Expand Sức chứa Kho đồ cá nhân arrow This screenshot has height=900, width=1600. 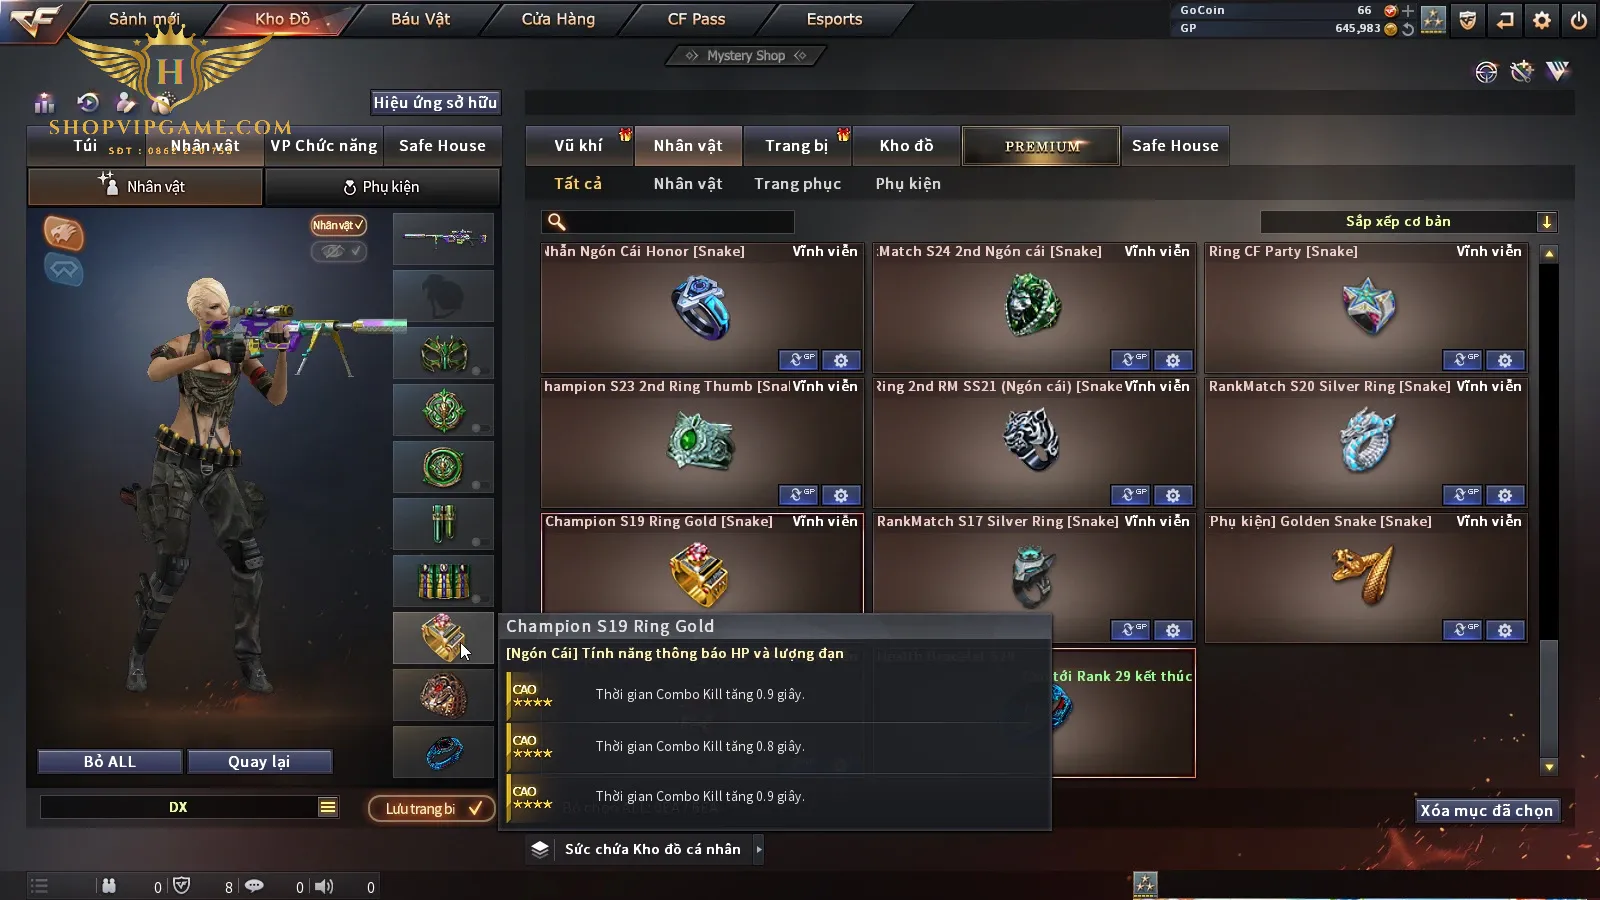(759, 849)
